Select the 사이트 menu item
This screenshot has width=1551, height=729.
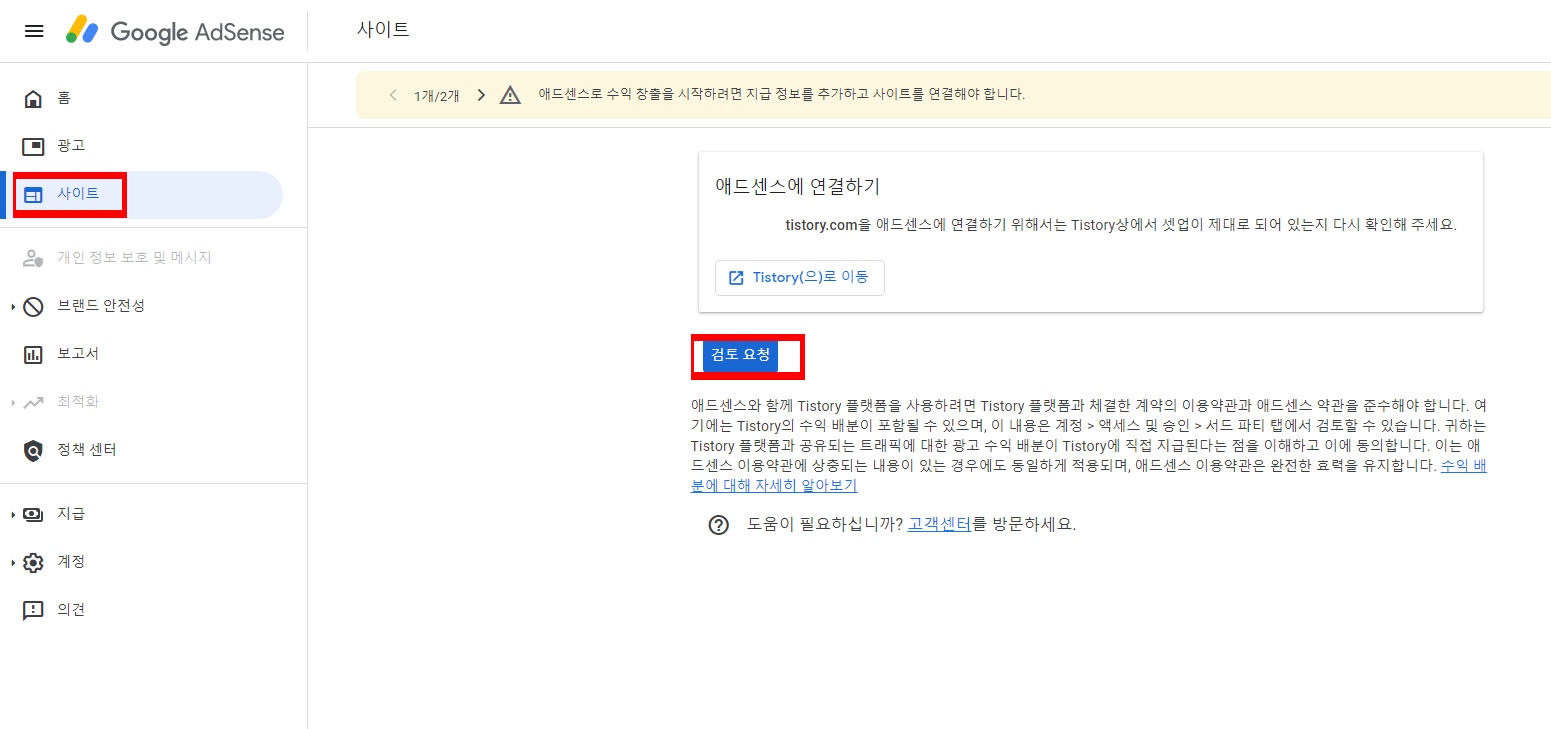tap(142, 194)
